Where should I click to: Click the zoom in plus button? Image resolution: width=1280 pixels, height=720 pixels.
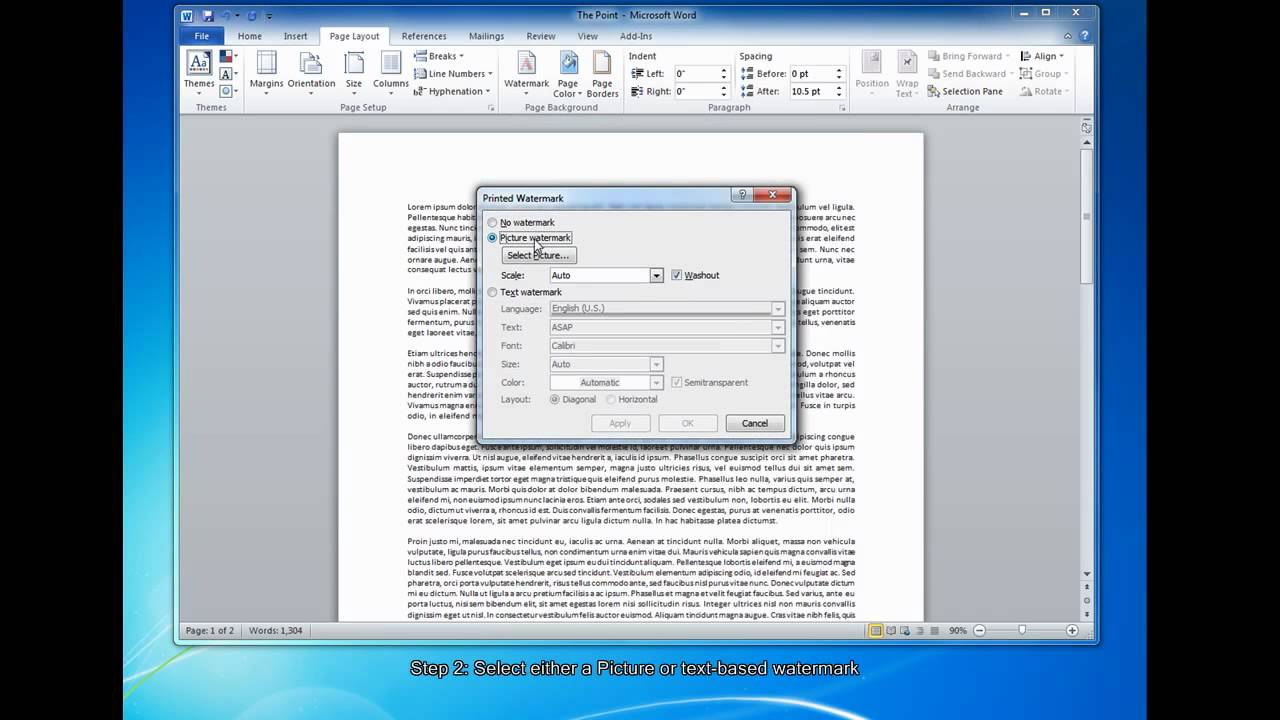click(1072, 631)
